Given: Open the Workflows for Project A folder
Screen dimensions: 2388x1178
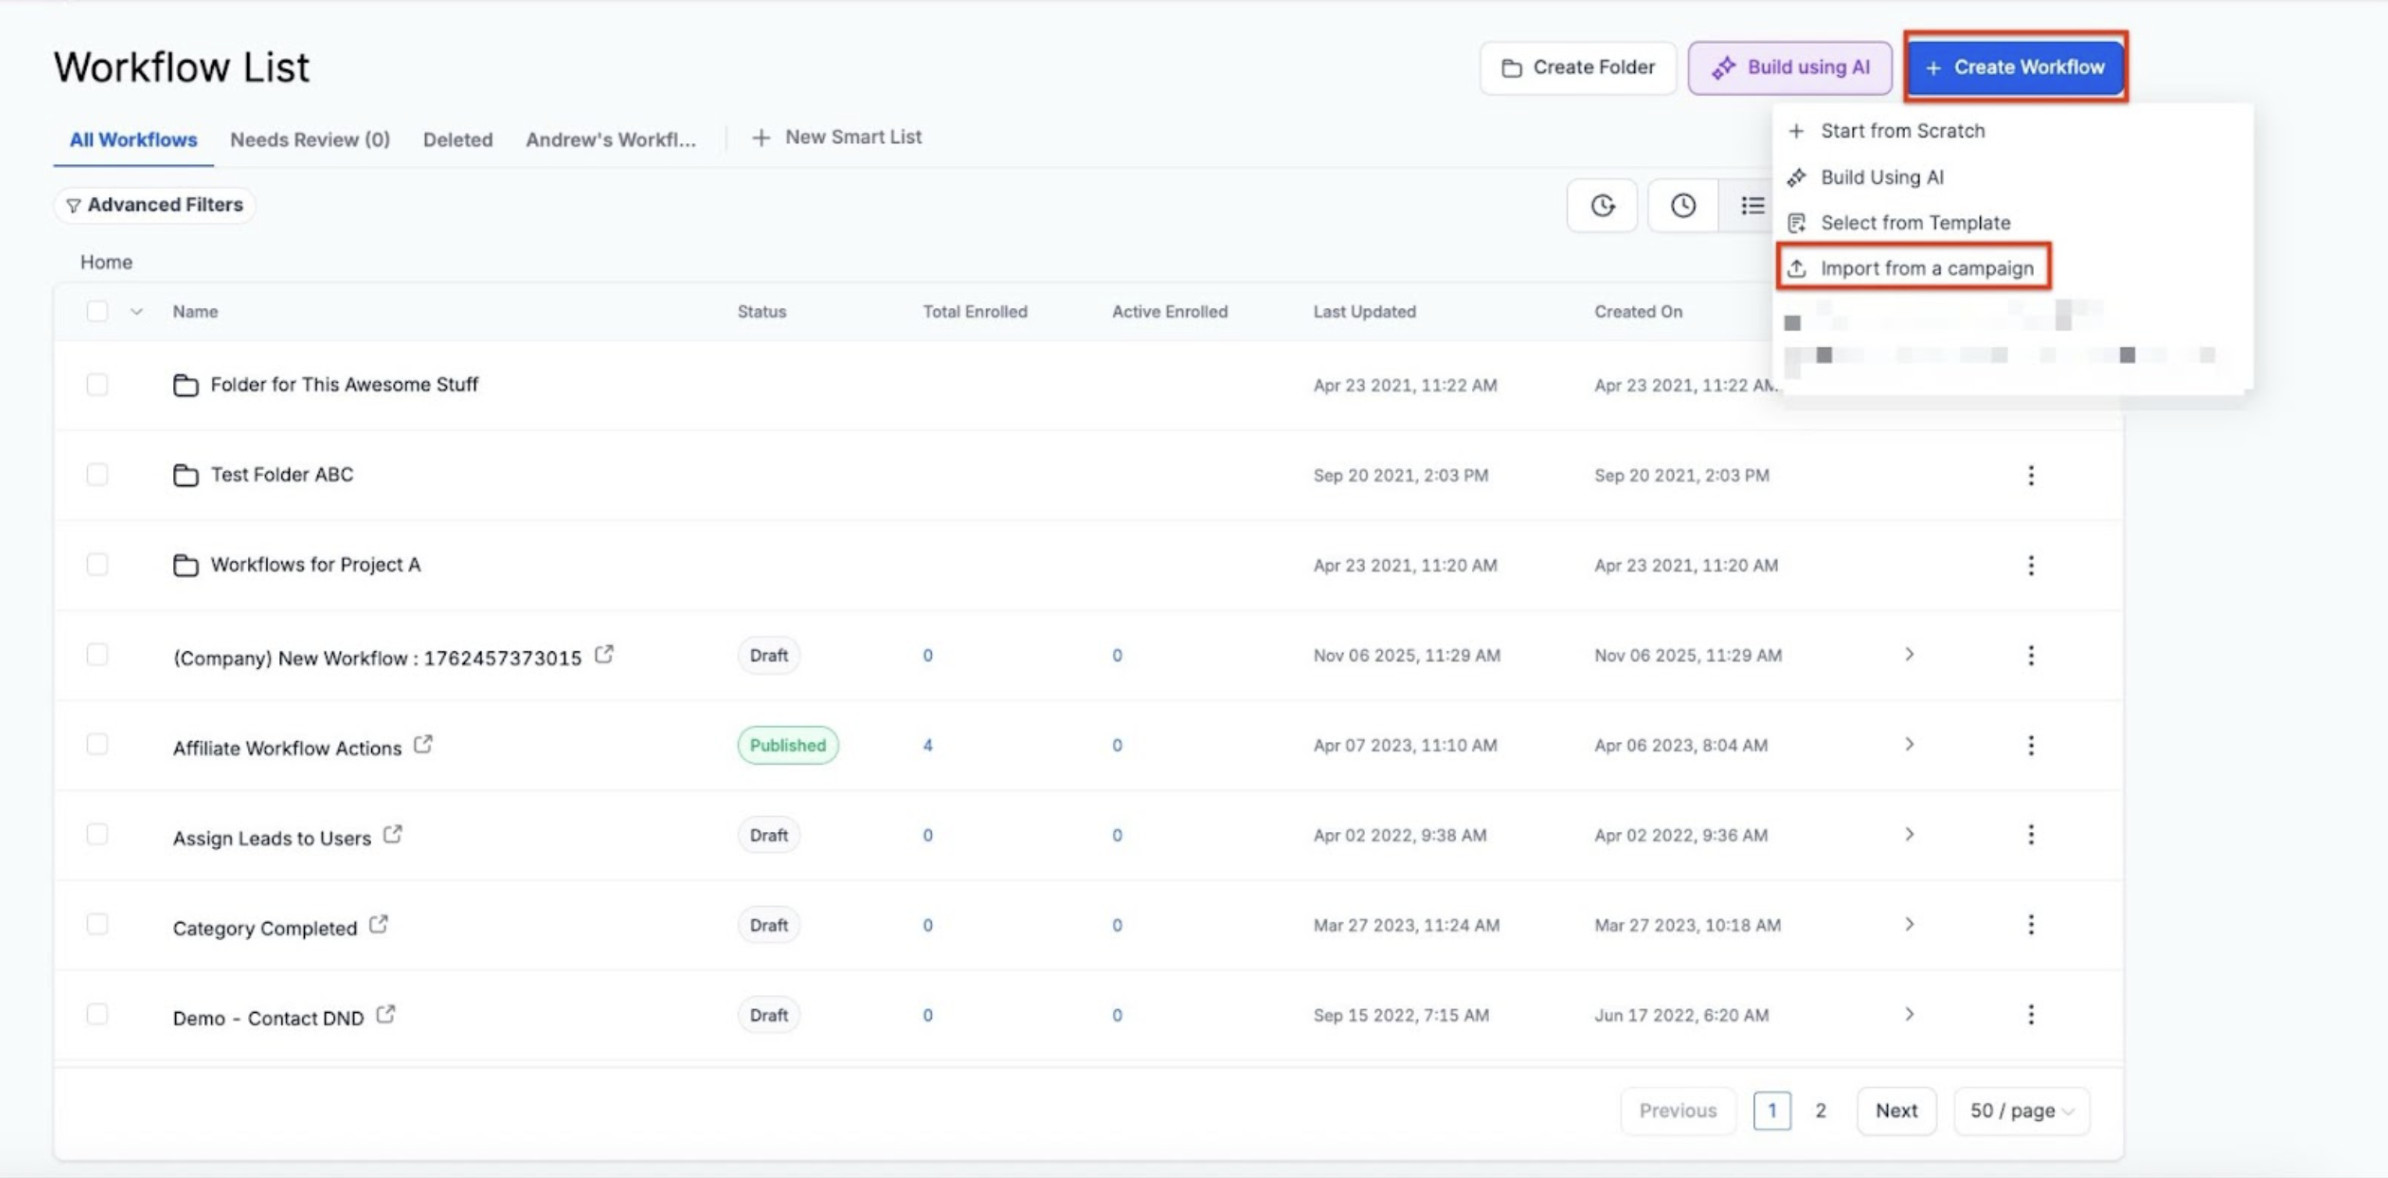Looking at the screenshot, I should pos(315,565).
